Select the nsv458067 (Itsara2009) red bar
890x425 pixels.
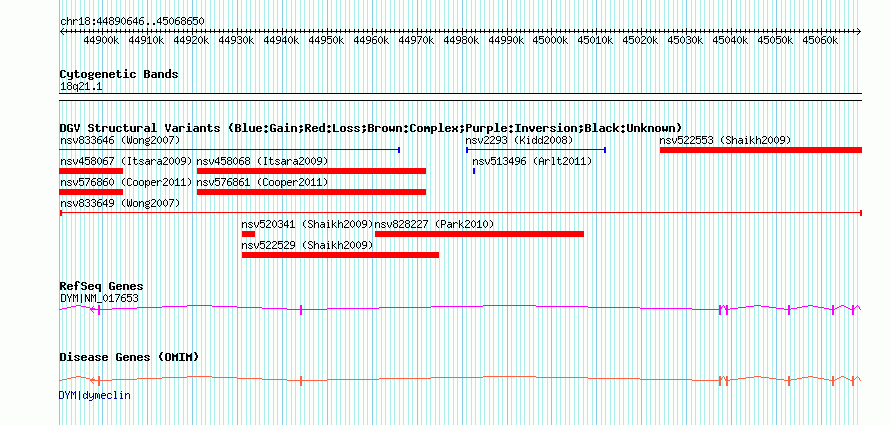pyautogui.click(x=91, y=171)
